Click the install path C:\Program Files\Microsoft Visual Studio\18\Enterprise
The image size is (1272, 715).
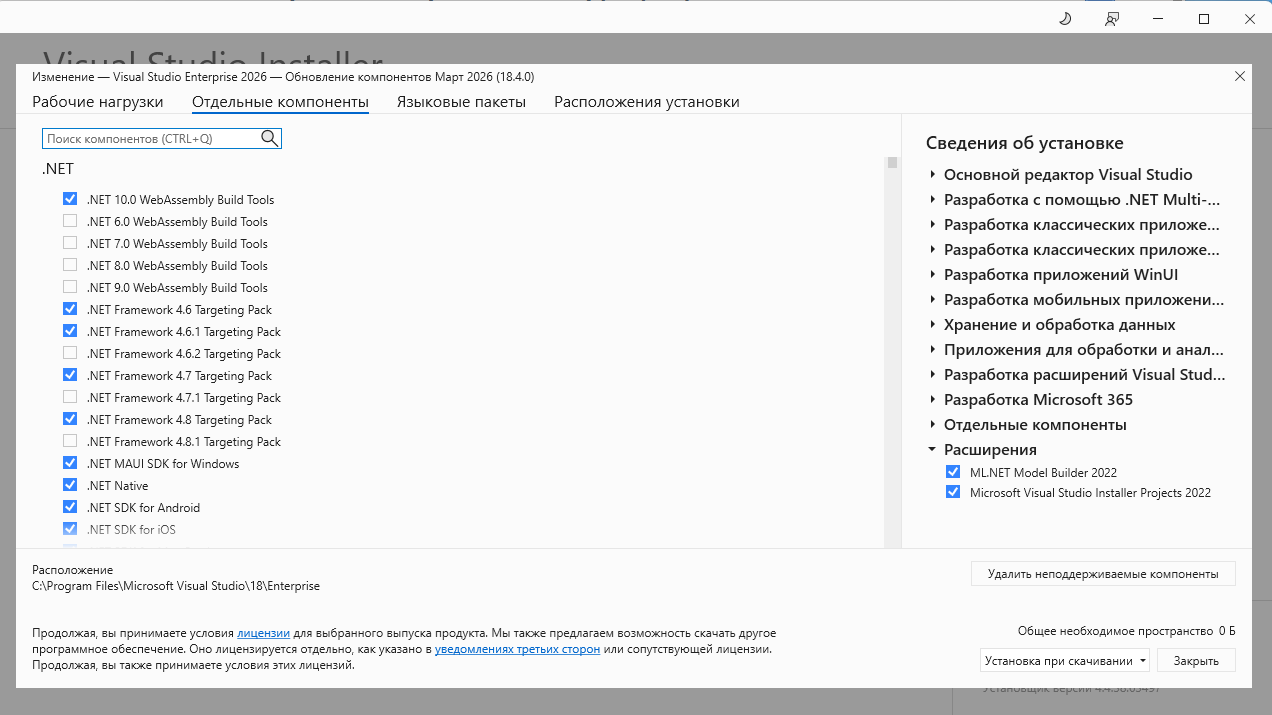(x=176, y=586)
